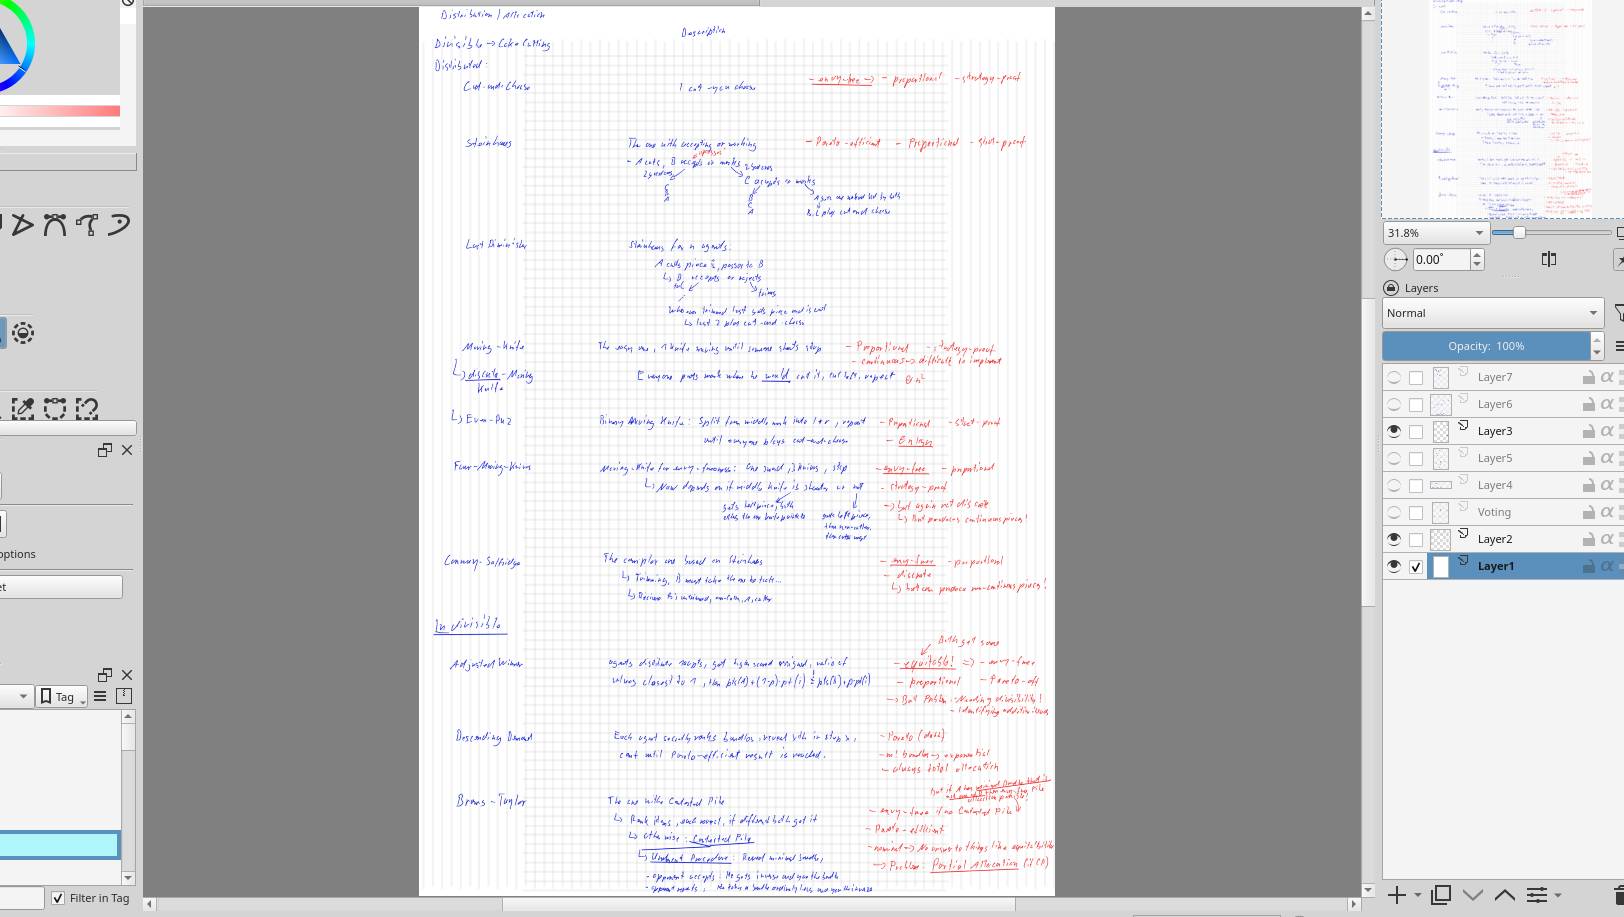Show Layer4 visibility eye

1394,485
